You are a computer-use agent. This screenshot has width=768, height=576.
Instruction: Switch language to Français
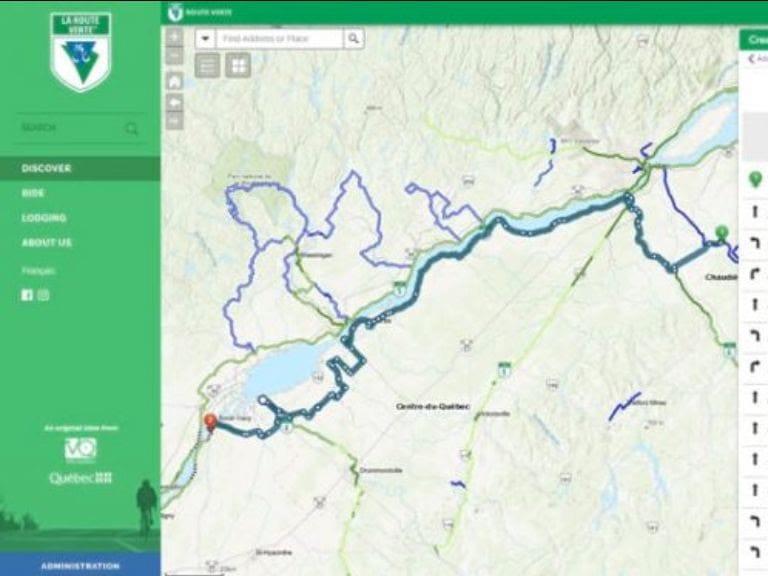tap(38, 271)
